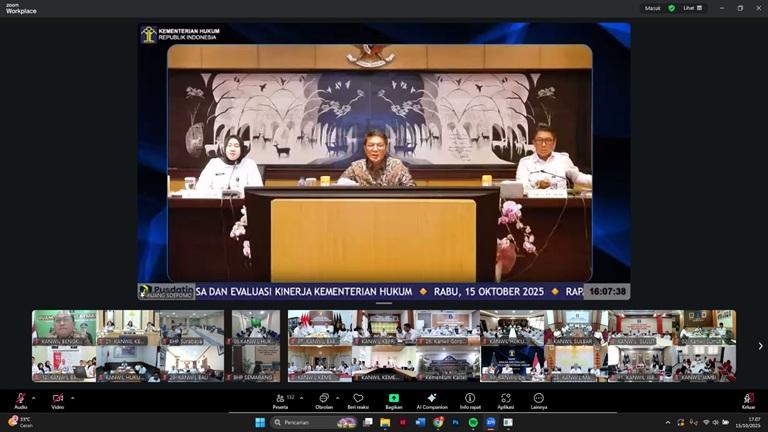Image resolution: width=768 pixels, height=432 pixels.
Task: Select the KANWIL JAMBI participant thumbnail
Action: (x=704, y=364)
